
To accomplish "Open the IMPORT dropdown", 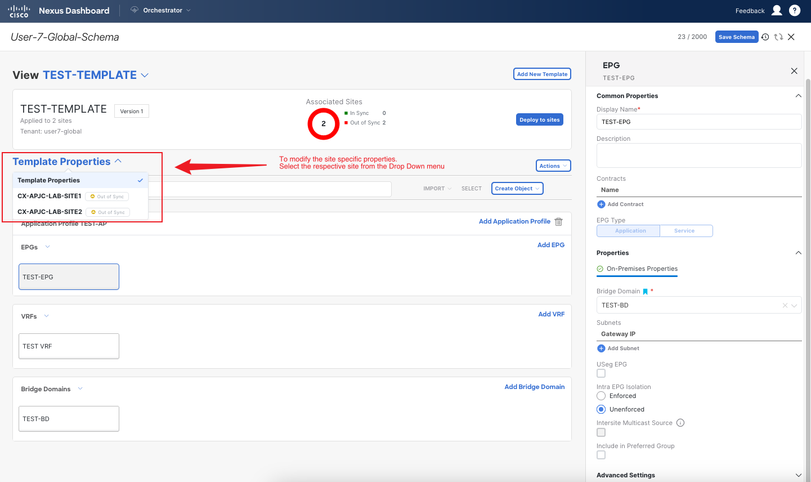I will (x=437, y=189).
